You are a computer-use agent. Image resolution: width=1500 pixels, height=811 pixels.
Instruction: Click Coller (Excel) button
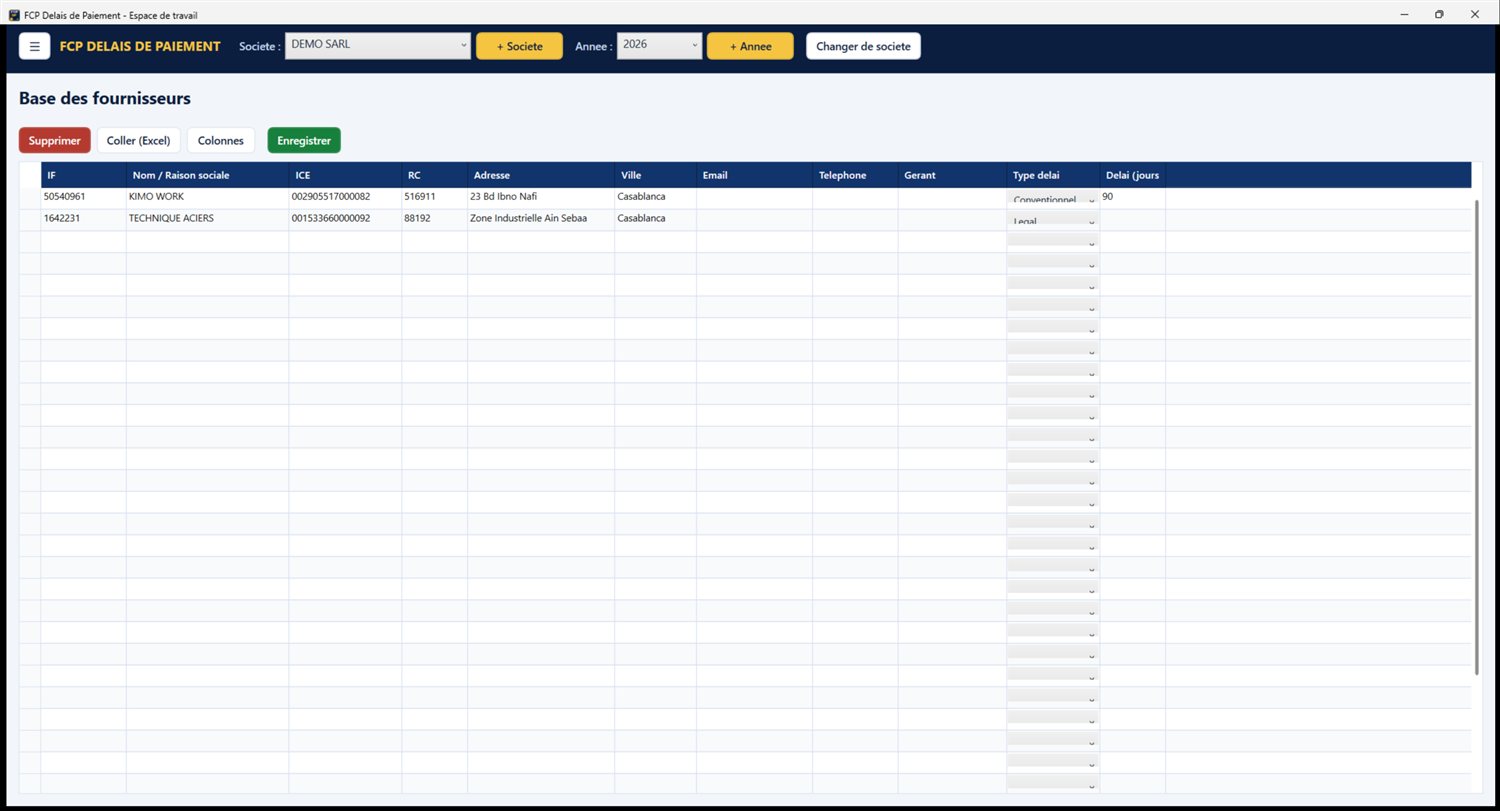click(139, 141)
